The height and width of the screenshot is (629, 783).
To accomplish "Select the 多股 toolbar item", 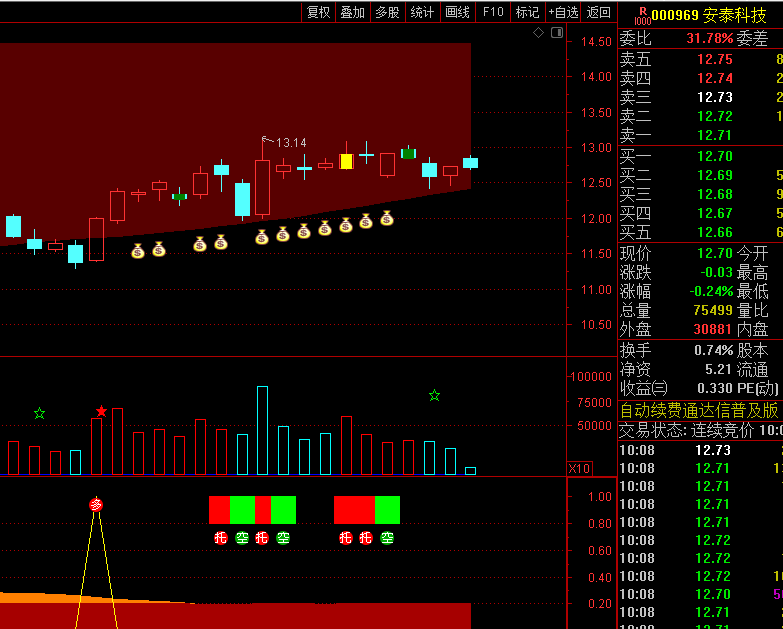I will [388, 12].
